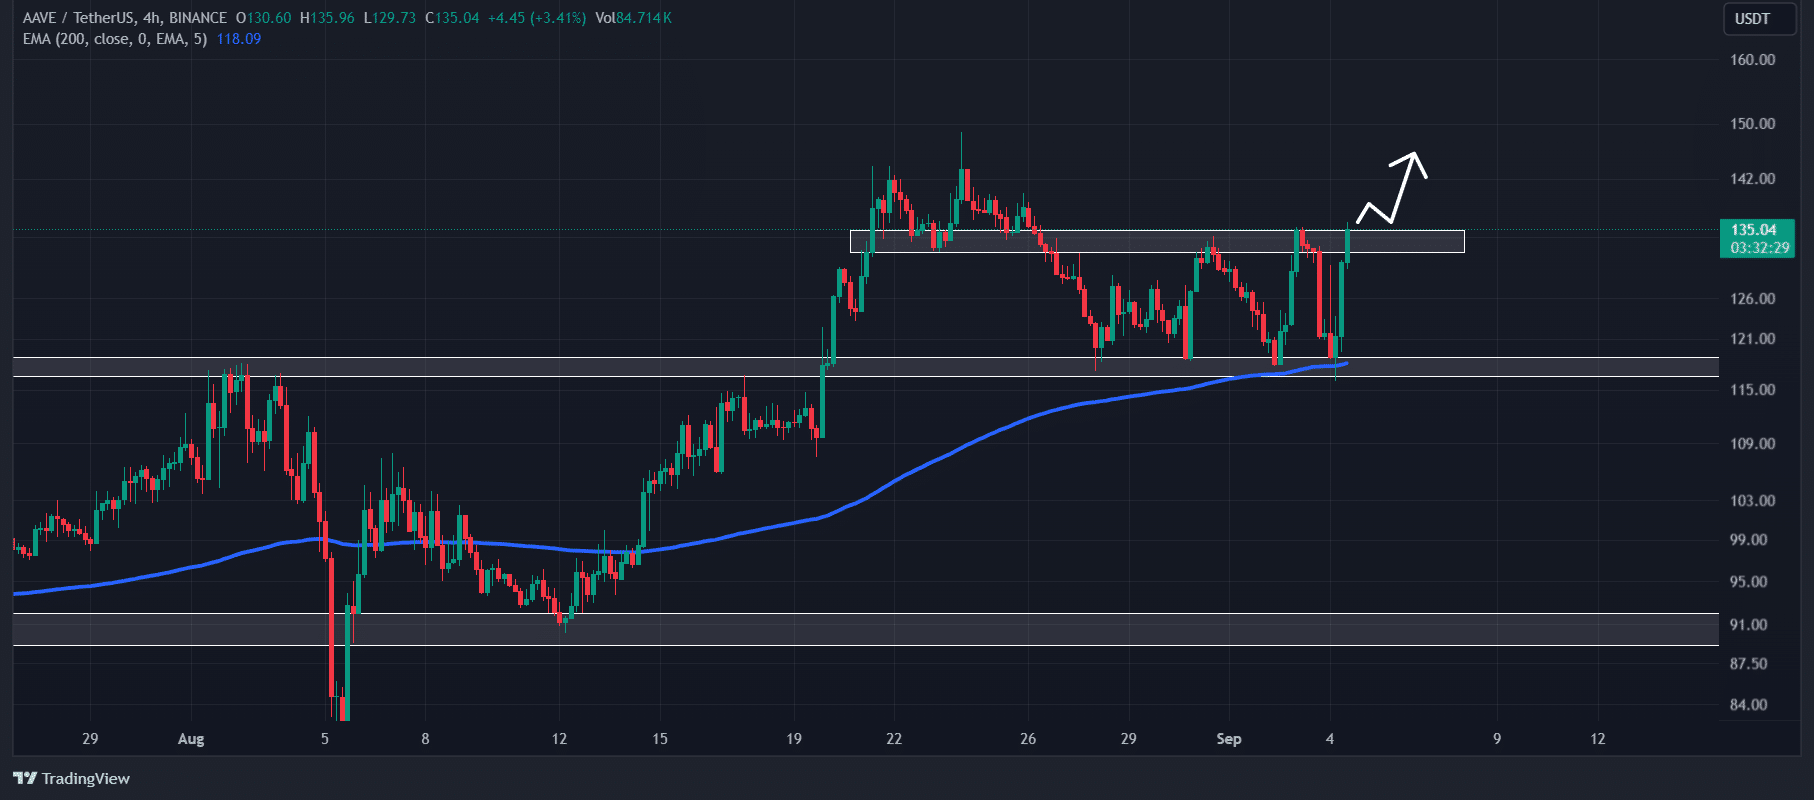Click the countdown timer 03:32:29

pyautogui.click(x=1760, y=248)
